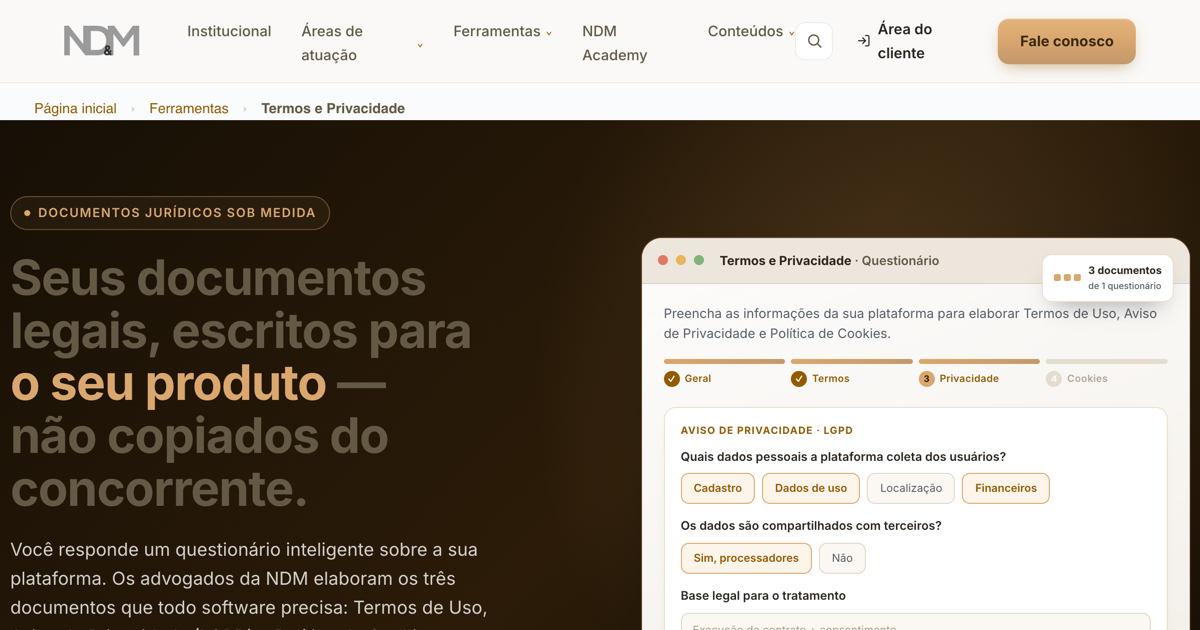Click the Fale conosco button
1200x630 pixels.
pos(1067,41)
